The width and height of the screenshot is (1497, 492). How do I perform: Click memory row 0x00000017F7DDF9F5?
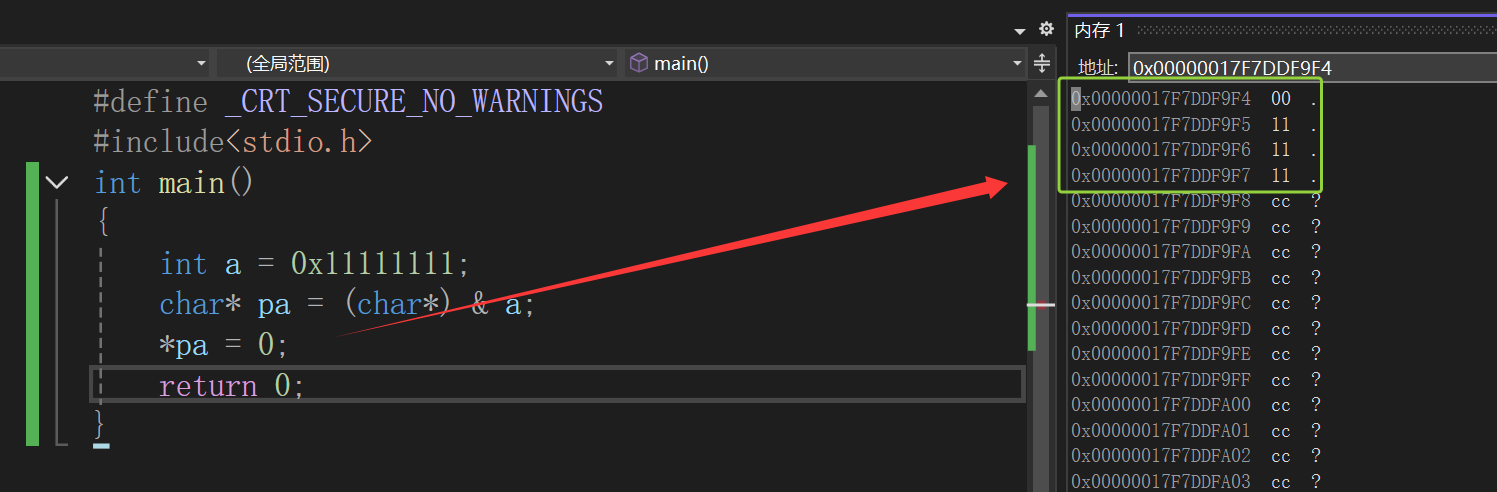pyautogui.click(x=1195, y=125)
